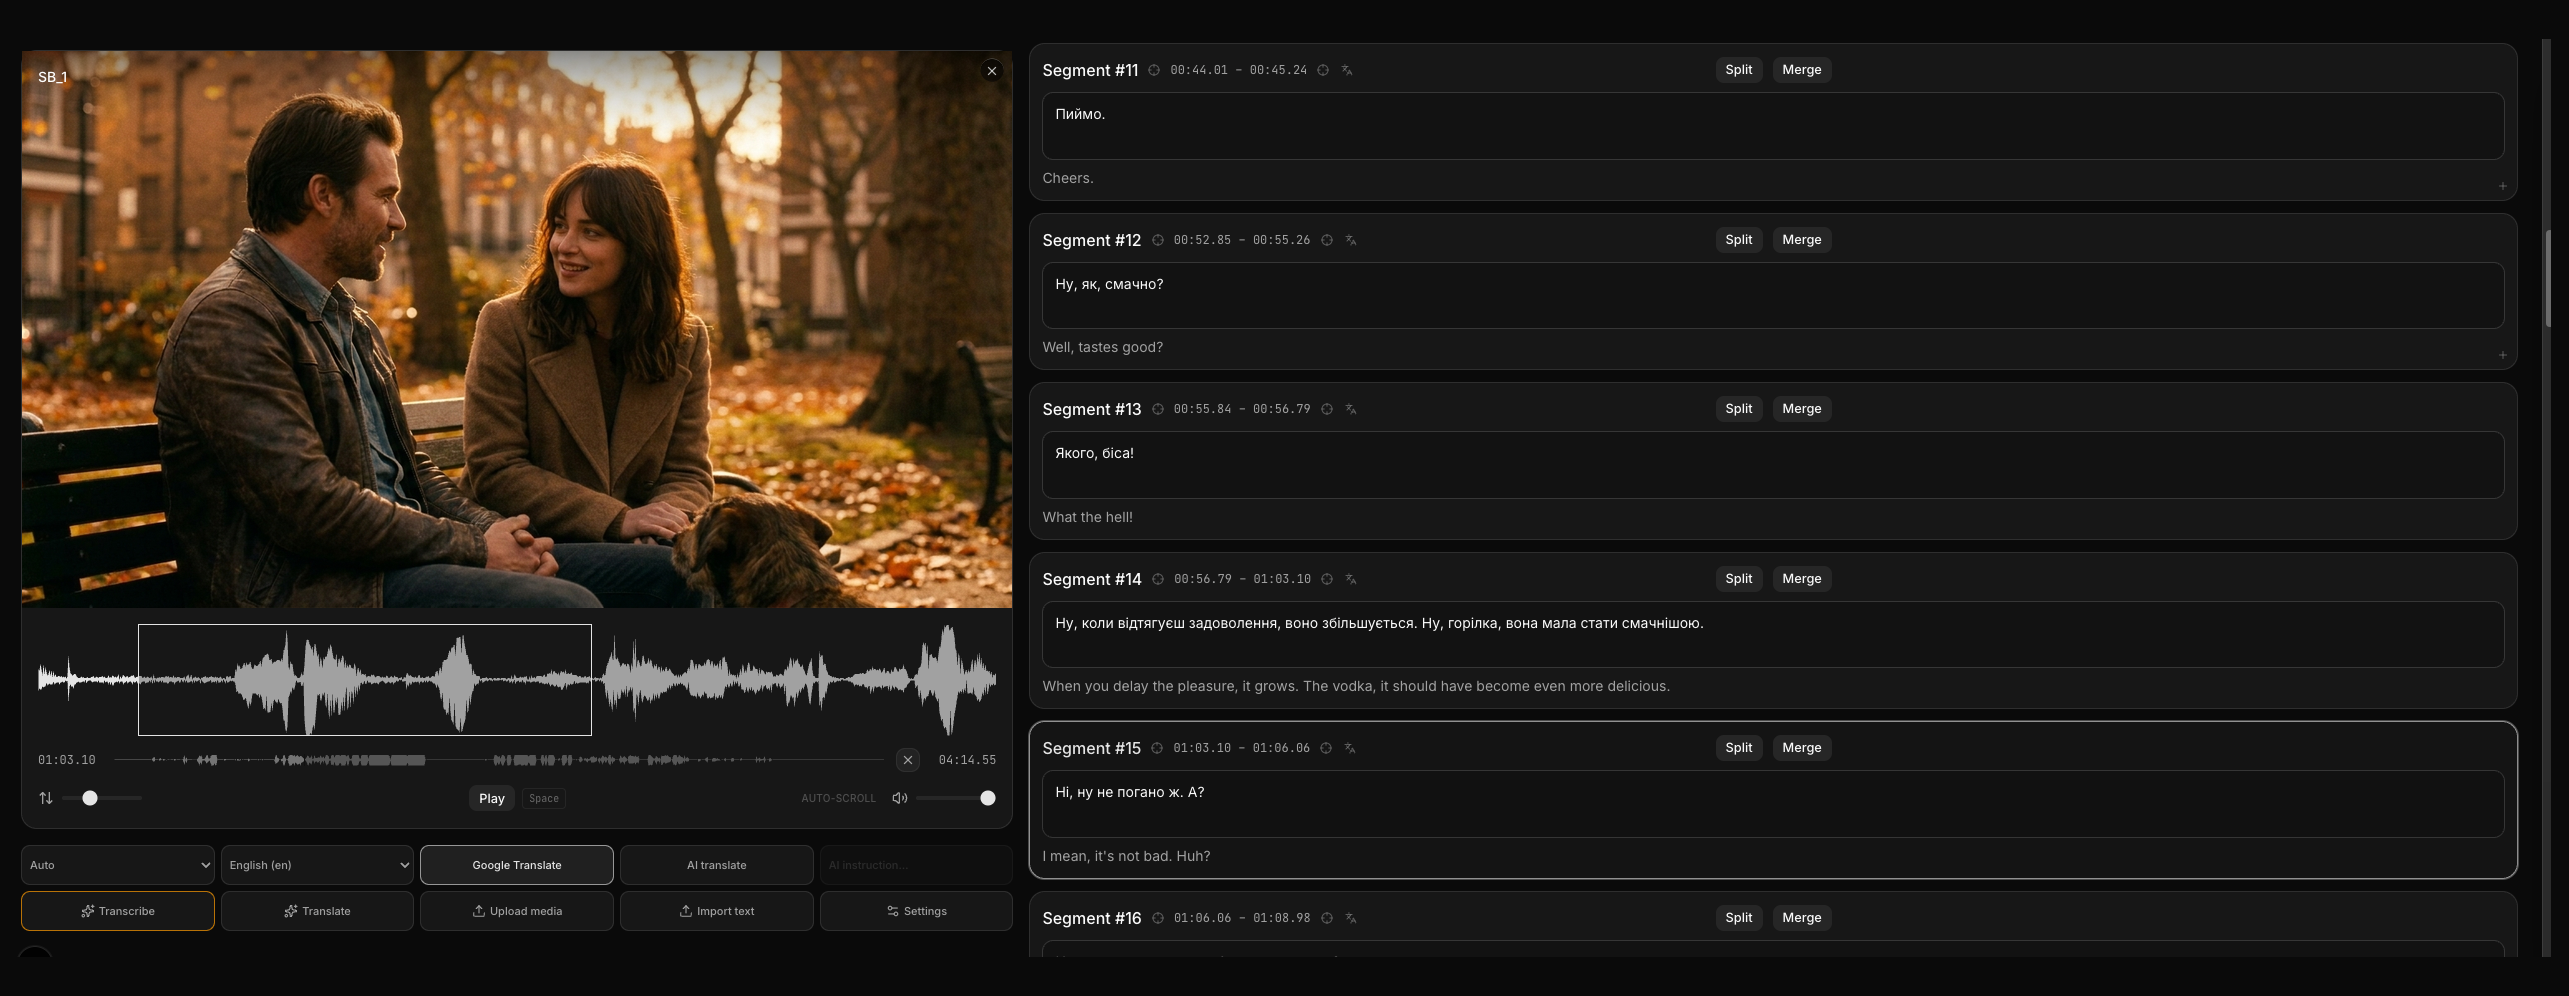The width and height of the screenshot is (2569, 996).
Task: Adjust the waveform zoom slider
Action: 102,798
